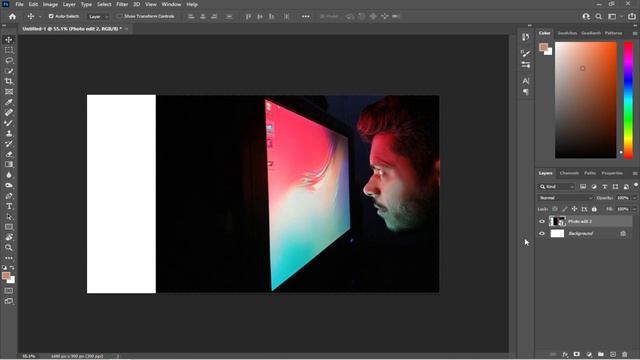Open the Normal blend mode dropdown
640x360 pixels.
pos(565,198)
